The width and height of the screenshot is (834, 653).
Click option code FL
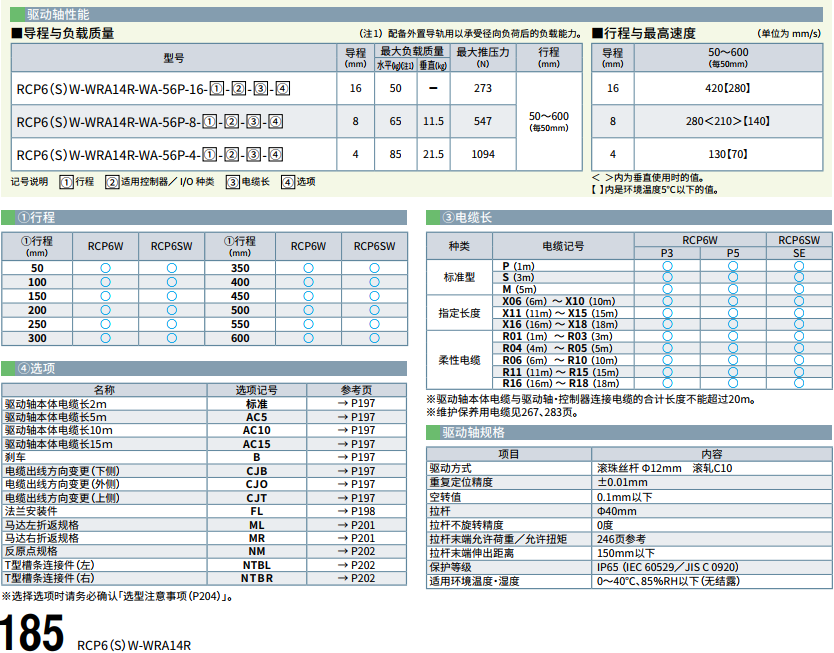click(256, 511)
